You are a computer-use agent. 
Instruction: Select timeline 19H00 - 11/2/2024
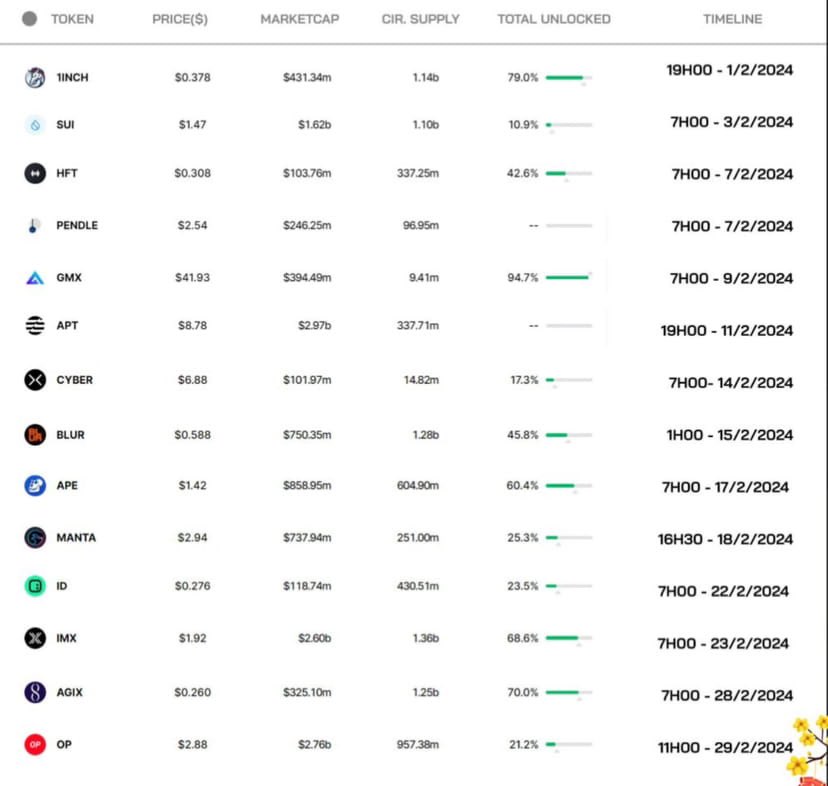point(727,331)
